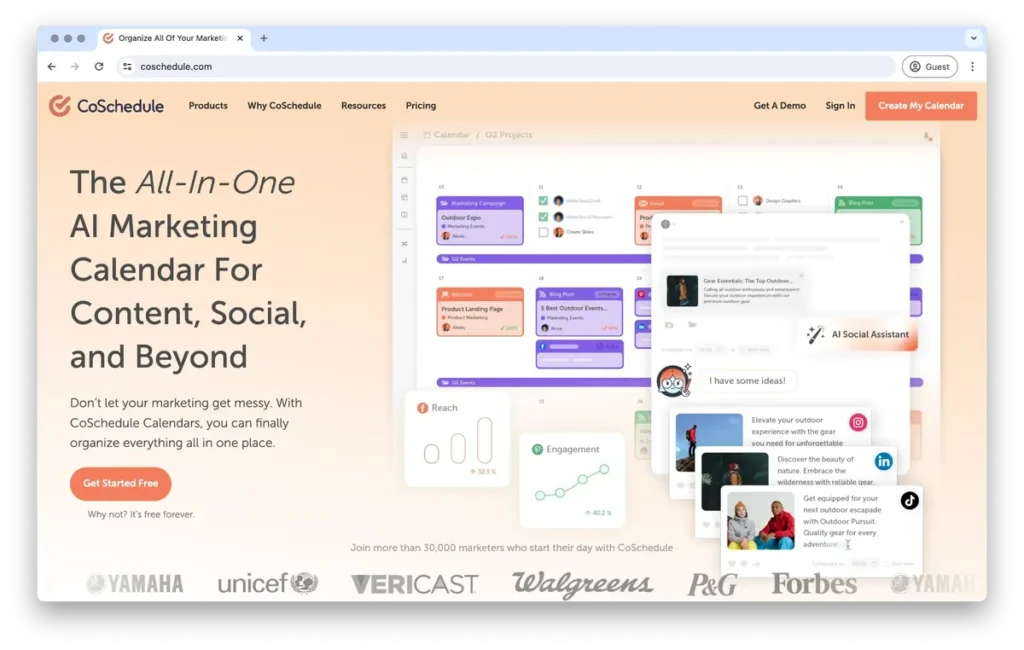1024x650 pixels.
Task: Click the Walgreens logo
Action: click(583, 584)
